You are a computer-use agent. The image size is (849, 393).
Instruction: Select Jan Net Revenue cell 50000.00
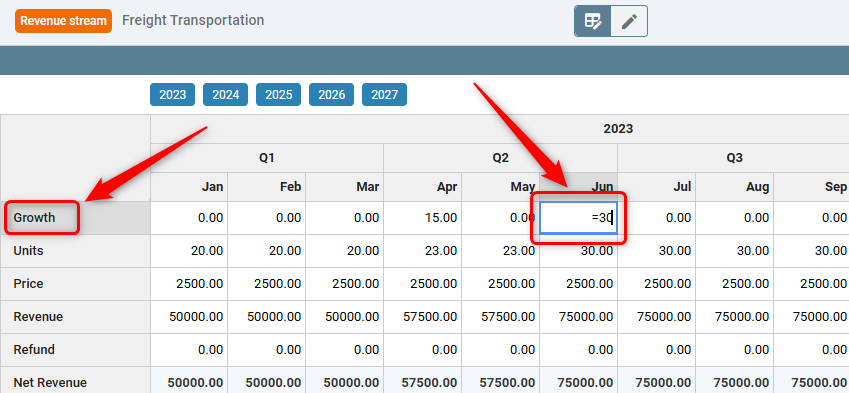click(x=189, y=381)
